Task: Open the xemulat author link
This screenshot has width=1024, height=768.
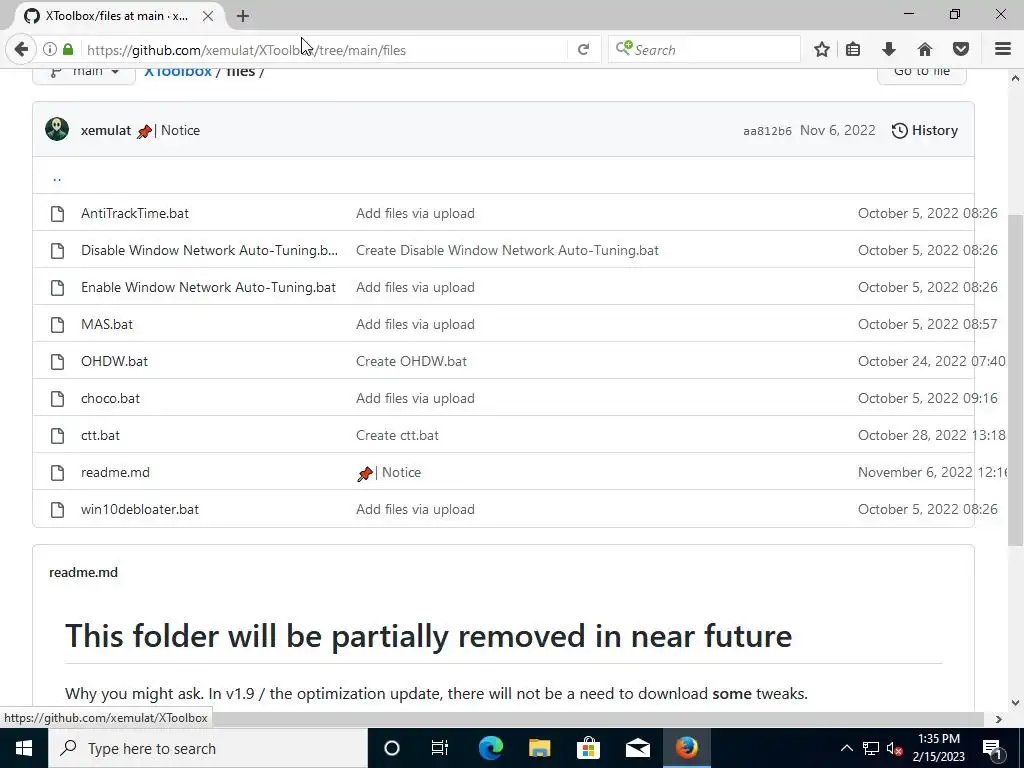Action: tap(106, 130)
